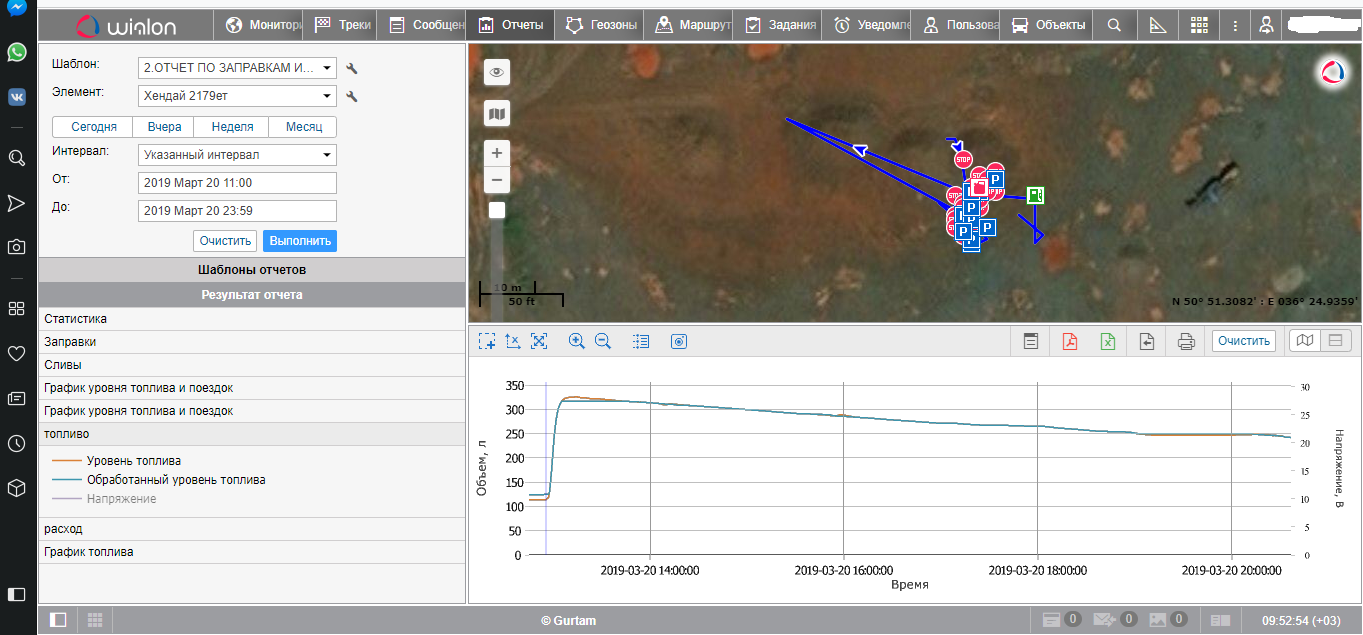Switch to the Геозоны tab
Image resolution: width=1363 pixels, height=635 pixels.
[601, 25]
